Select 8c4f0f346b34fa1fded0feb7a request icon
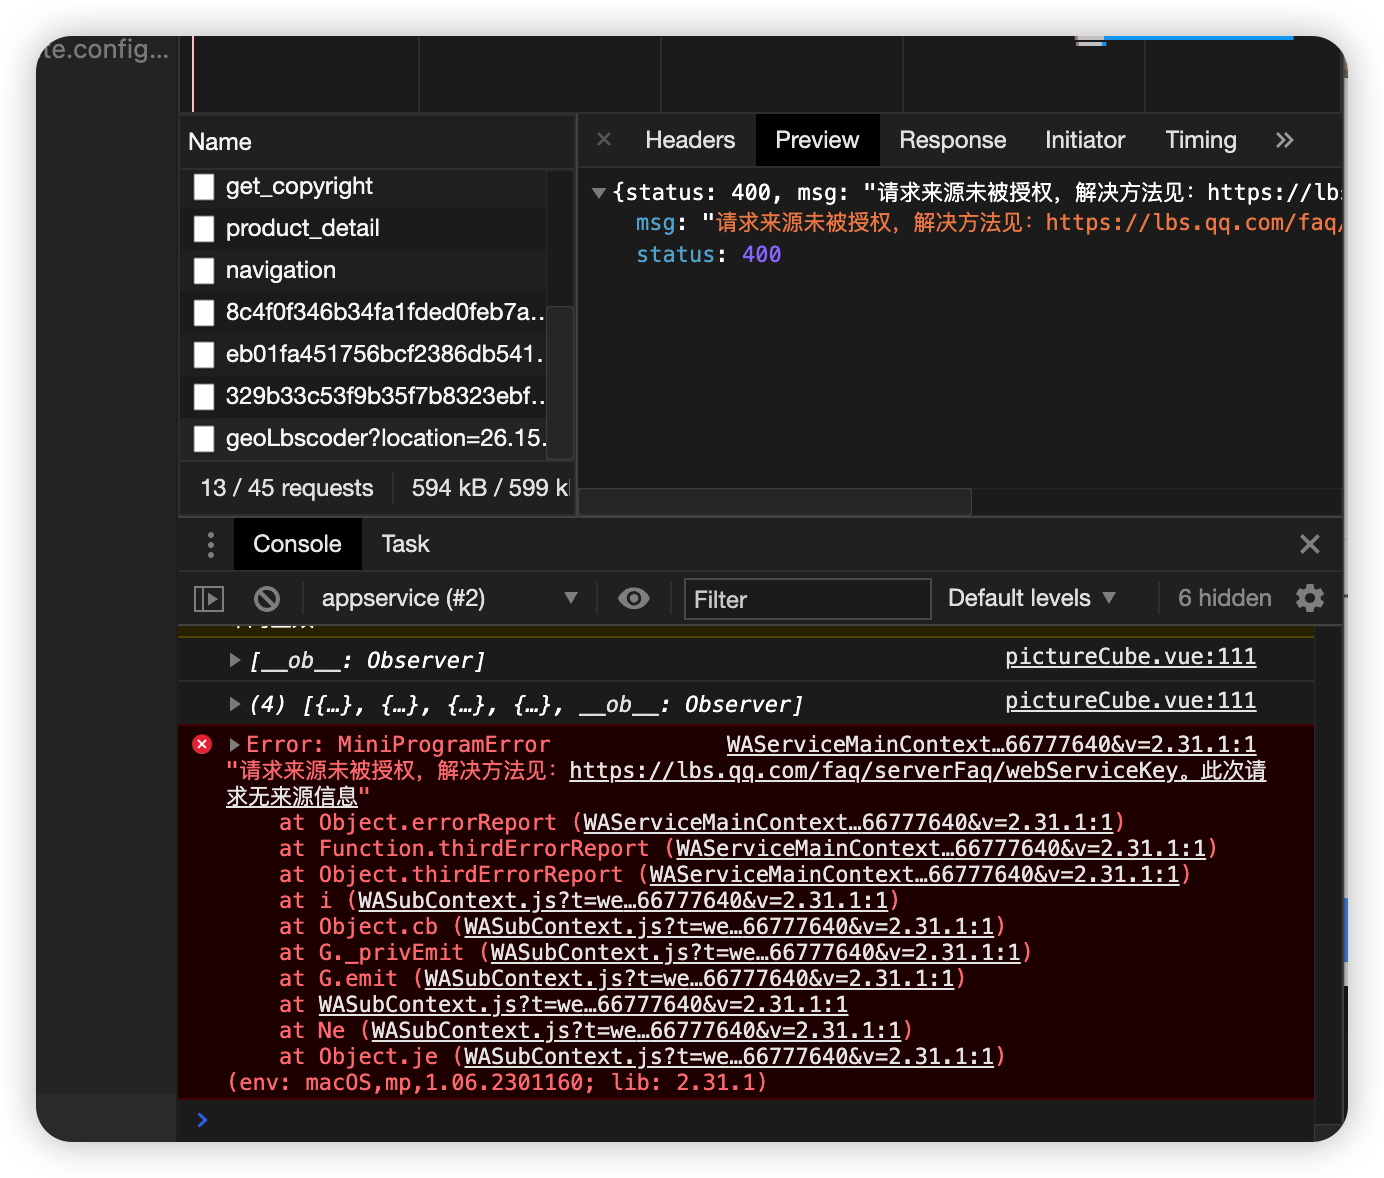 [204, 313]
